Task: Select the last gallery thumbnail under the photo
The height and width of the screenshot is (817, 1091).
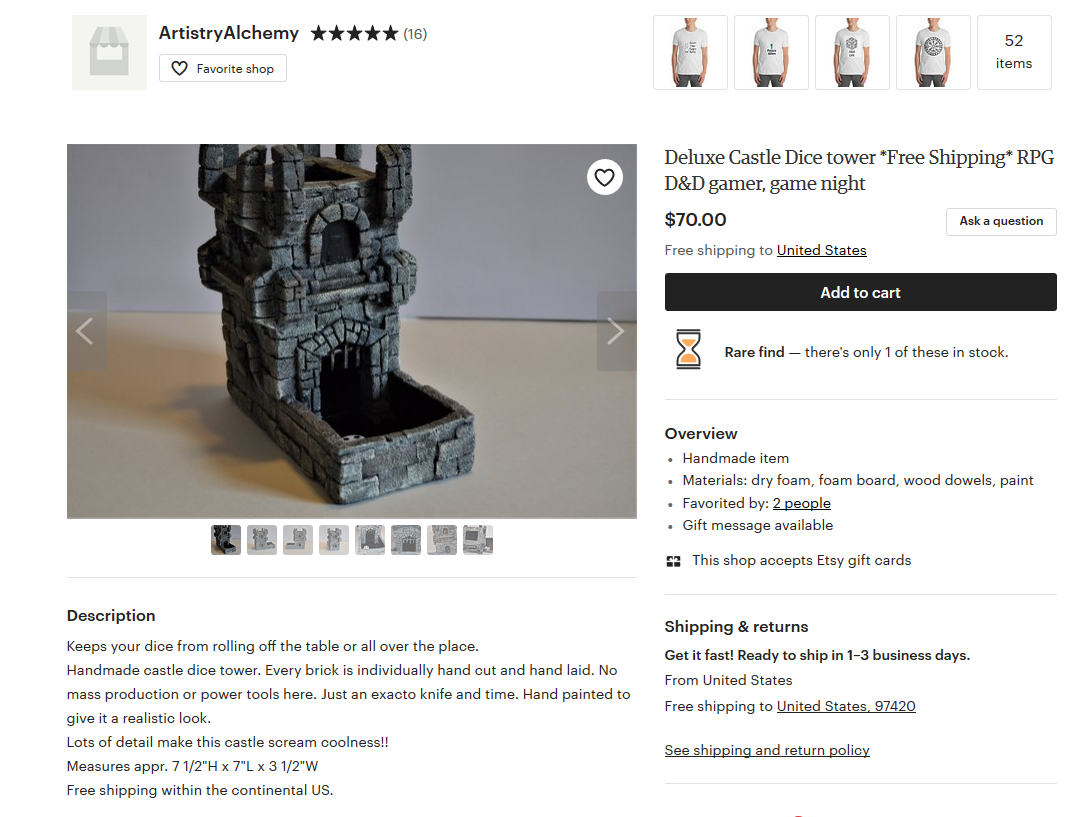Action: click(478, 540)
